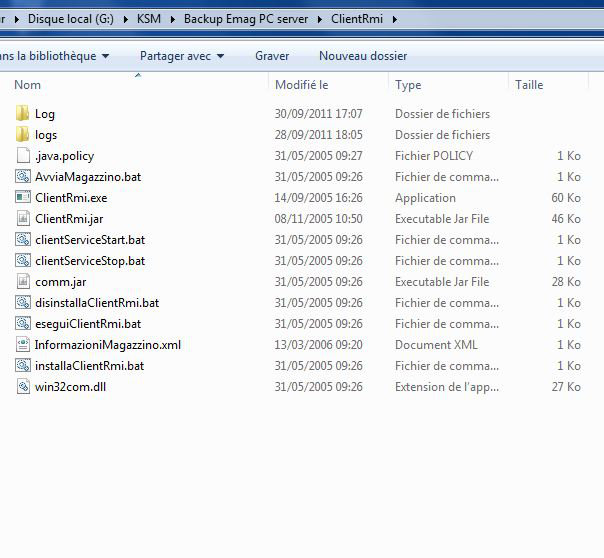Open the Partager avec dropdown
This screenshot has width=604, height=558.
(182, 56)
